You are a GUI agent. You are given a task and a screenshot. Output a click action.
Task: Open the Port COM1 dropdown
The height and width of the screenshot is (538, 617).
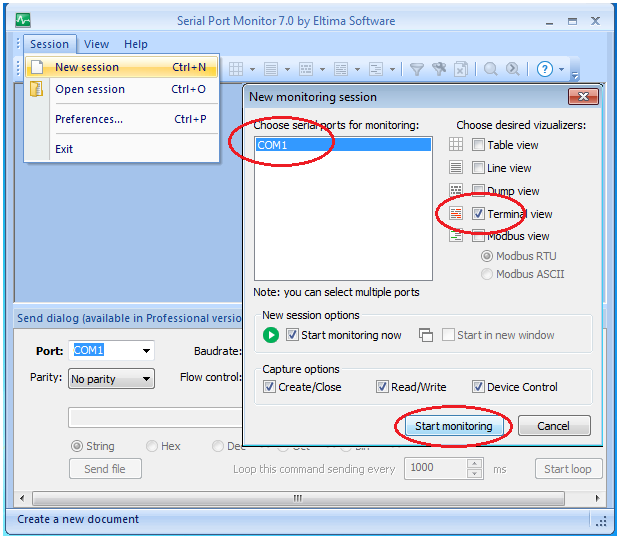tap(146, 351)
